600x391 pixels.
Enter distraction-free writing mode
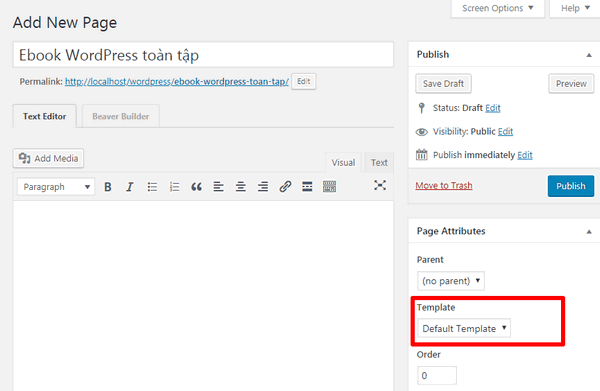380,186
